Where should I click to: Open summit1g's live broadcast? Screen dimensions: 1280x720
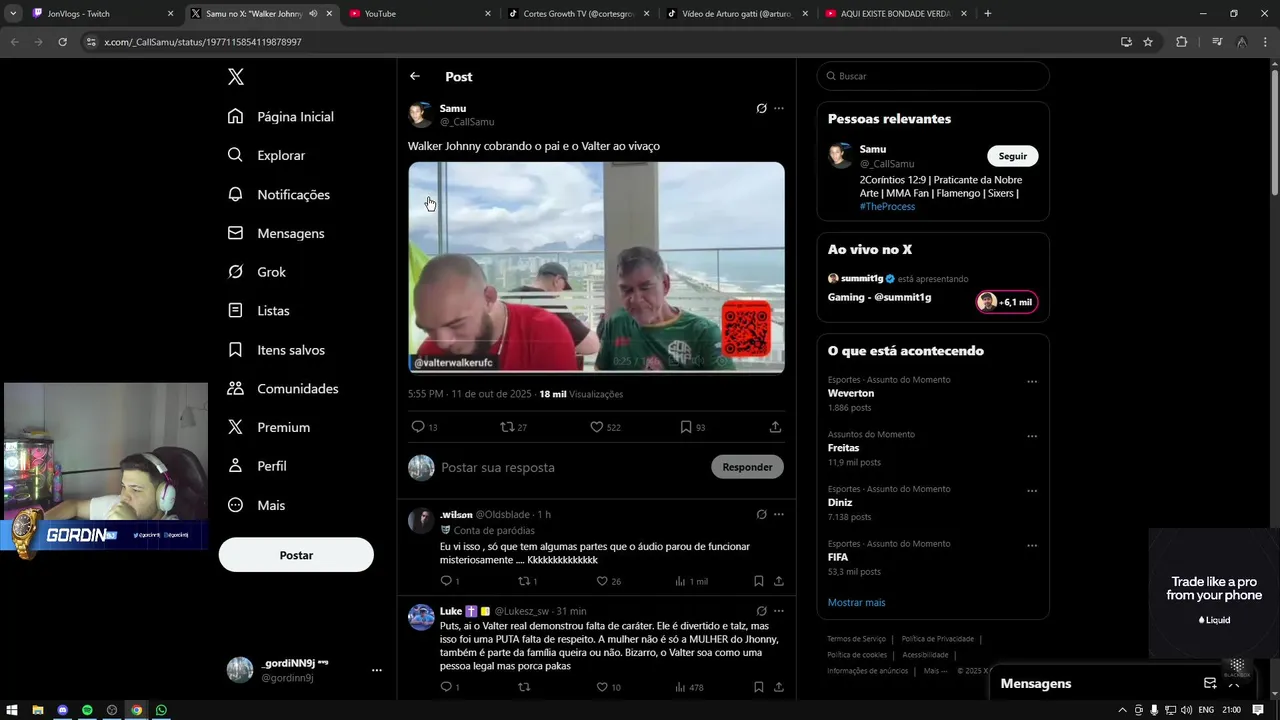[933, 290]
